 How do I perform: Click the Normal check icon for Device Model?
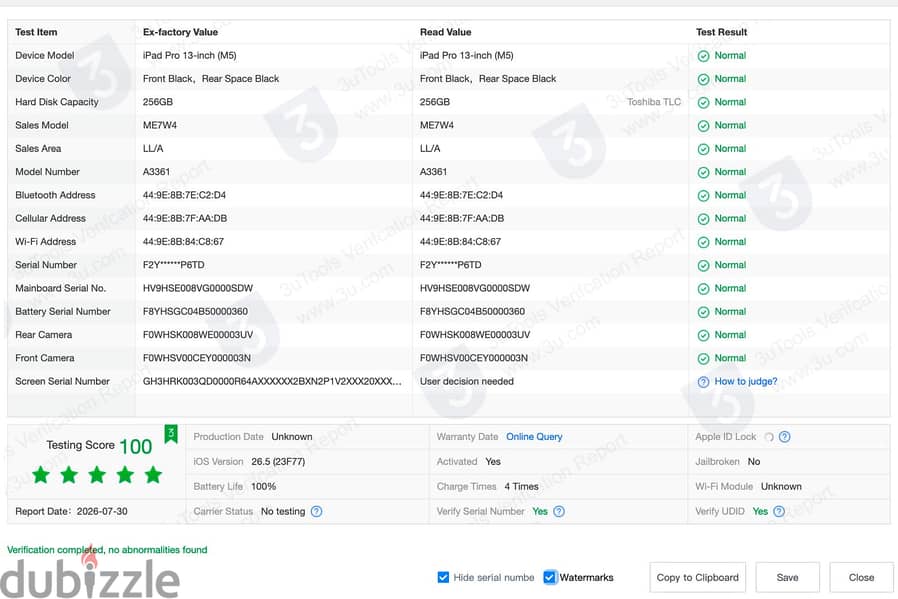click(x=703, y=56)
